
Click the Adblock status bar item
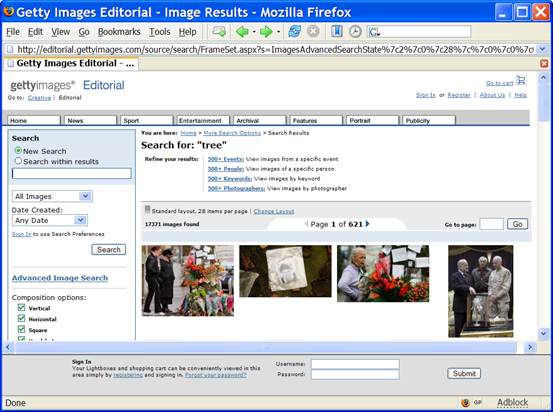click(512, 402)
